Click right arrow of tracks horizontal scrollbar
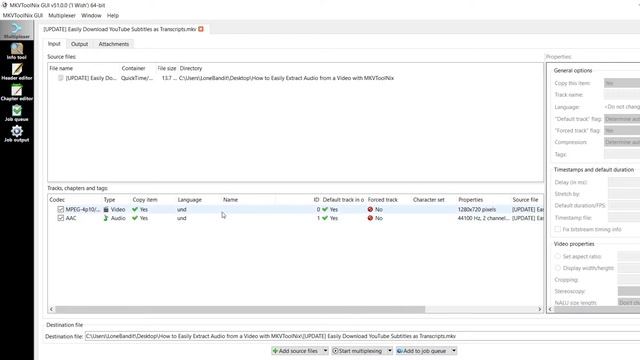 tap(540, 309)
